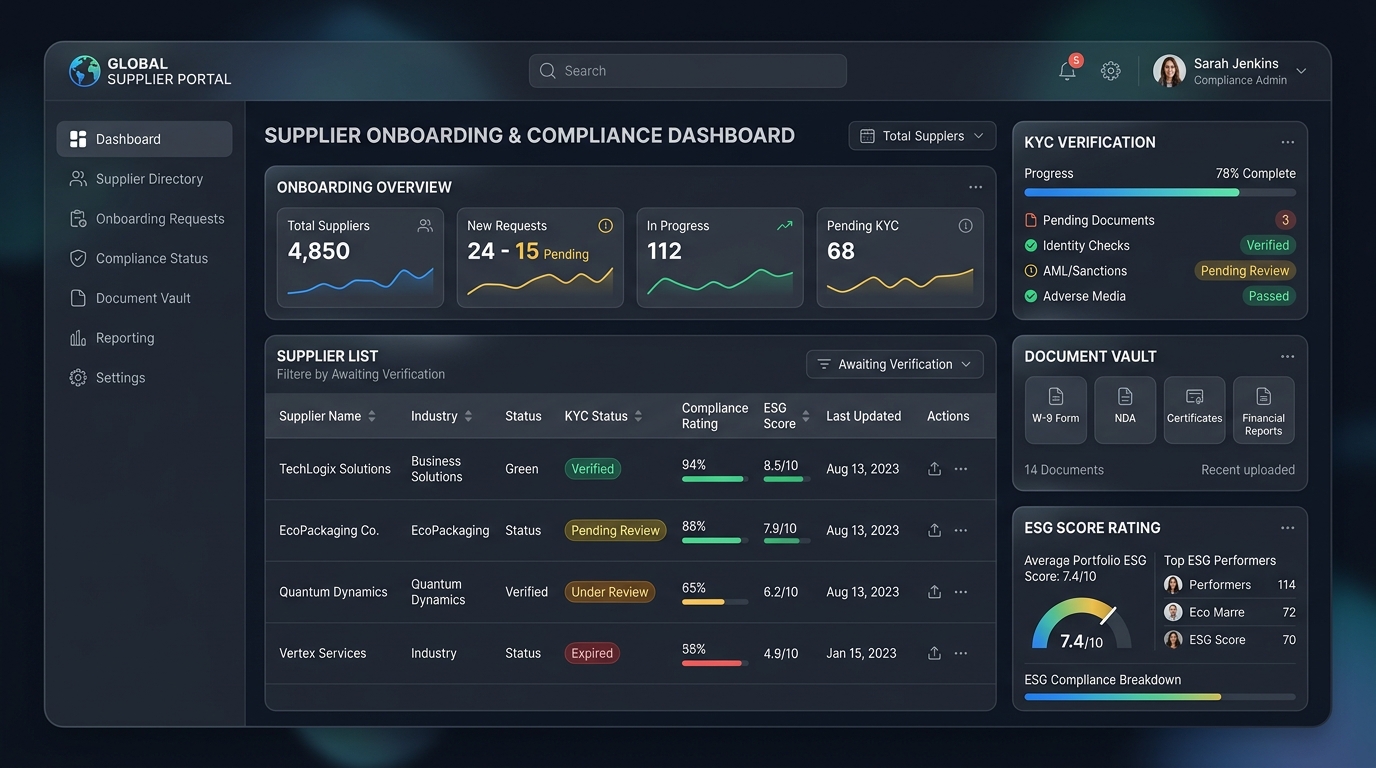
Task: Click the Quantum Dynamics supplier name
Action: pyautogui.click(x=333, y=592)
